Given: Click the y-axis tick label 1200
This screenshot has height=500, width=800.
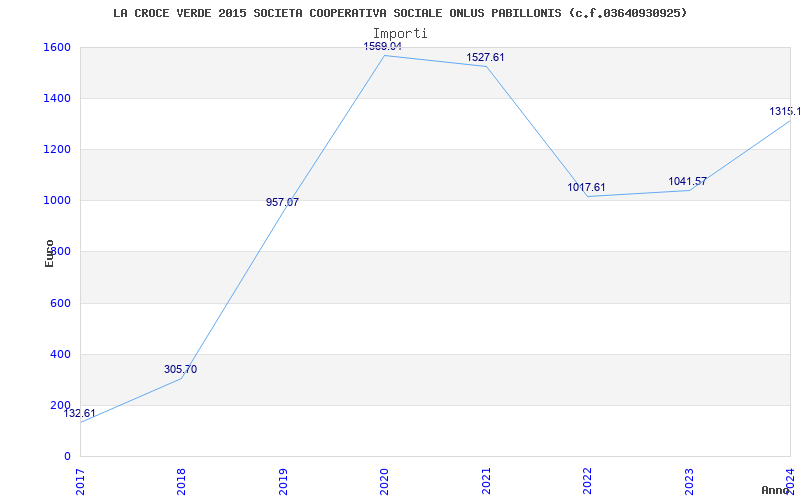Looking at the screenshot, I should (58, 149).
